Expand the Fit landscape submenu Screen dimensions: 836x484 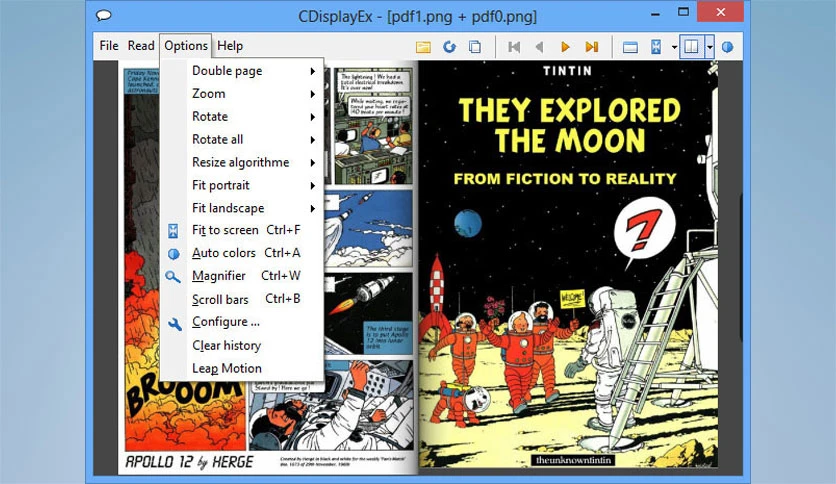[x=242, y=208]
